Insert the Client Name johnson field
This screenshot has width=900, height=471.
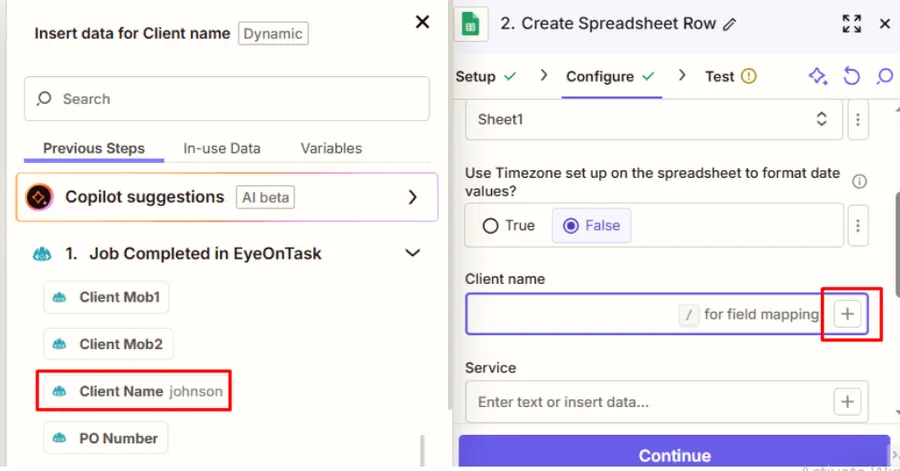(134, 391)
